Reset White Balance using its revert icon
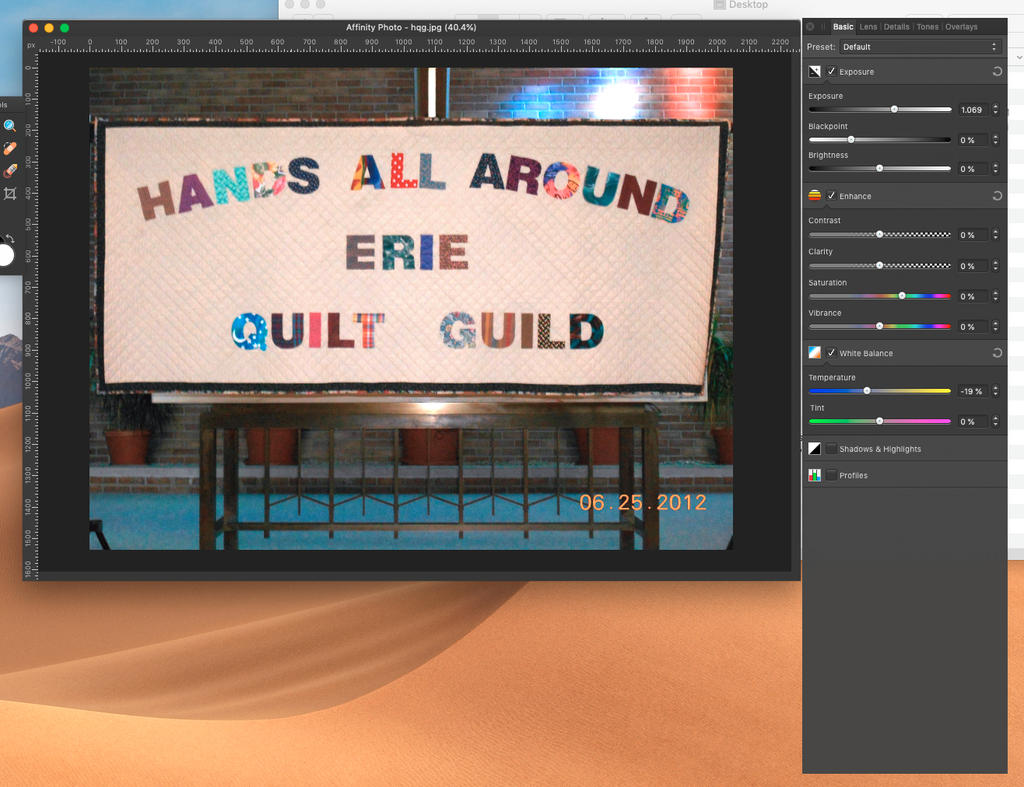Viewport: 1024px width, 787px height. (997, 353)
